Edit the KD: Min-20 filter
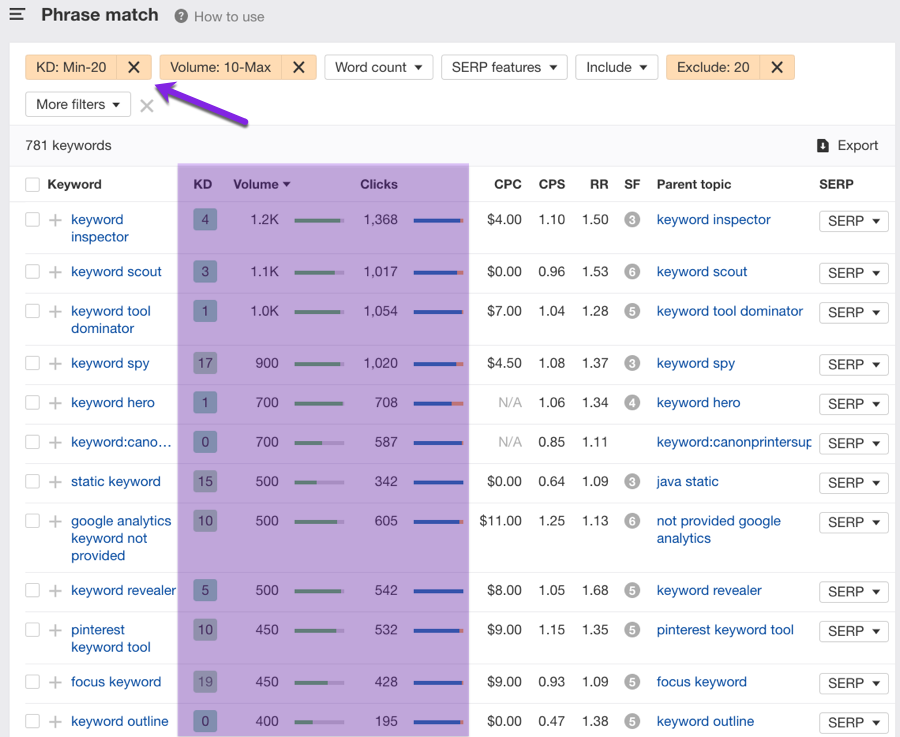This screenshot has width=900, height=737. pos(71,67)
